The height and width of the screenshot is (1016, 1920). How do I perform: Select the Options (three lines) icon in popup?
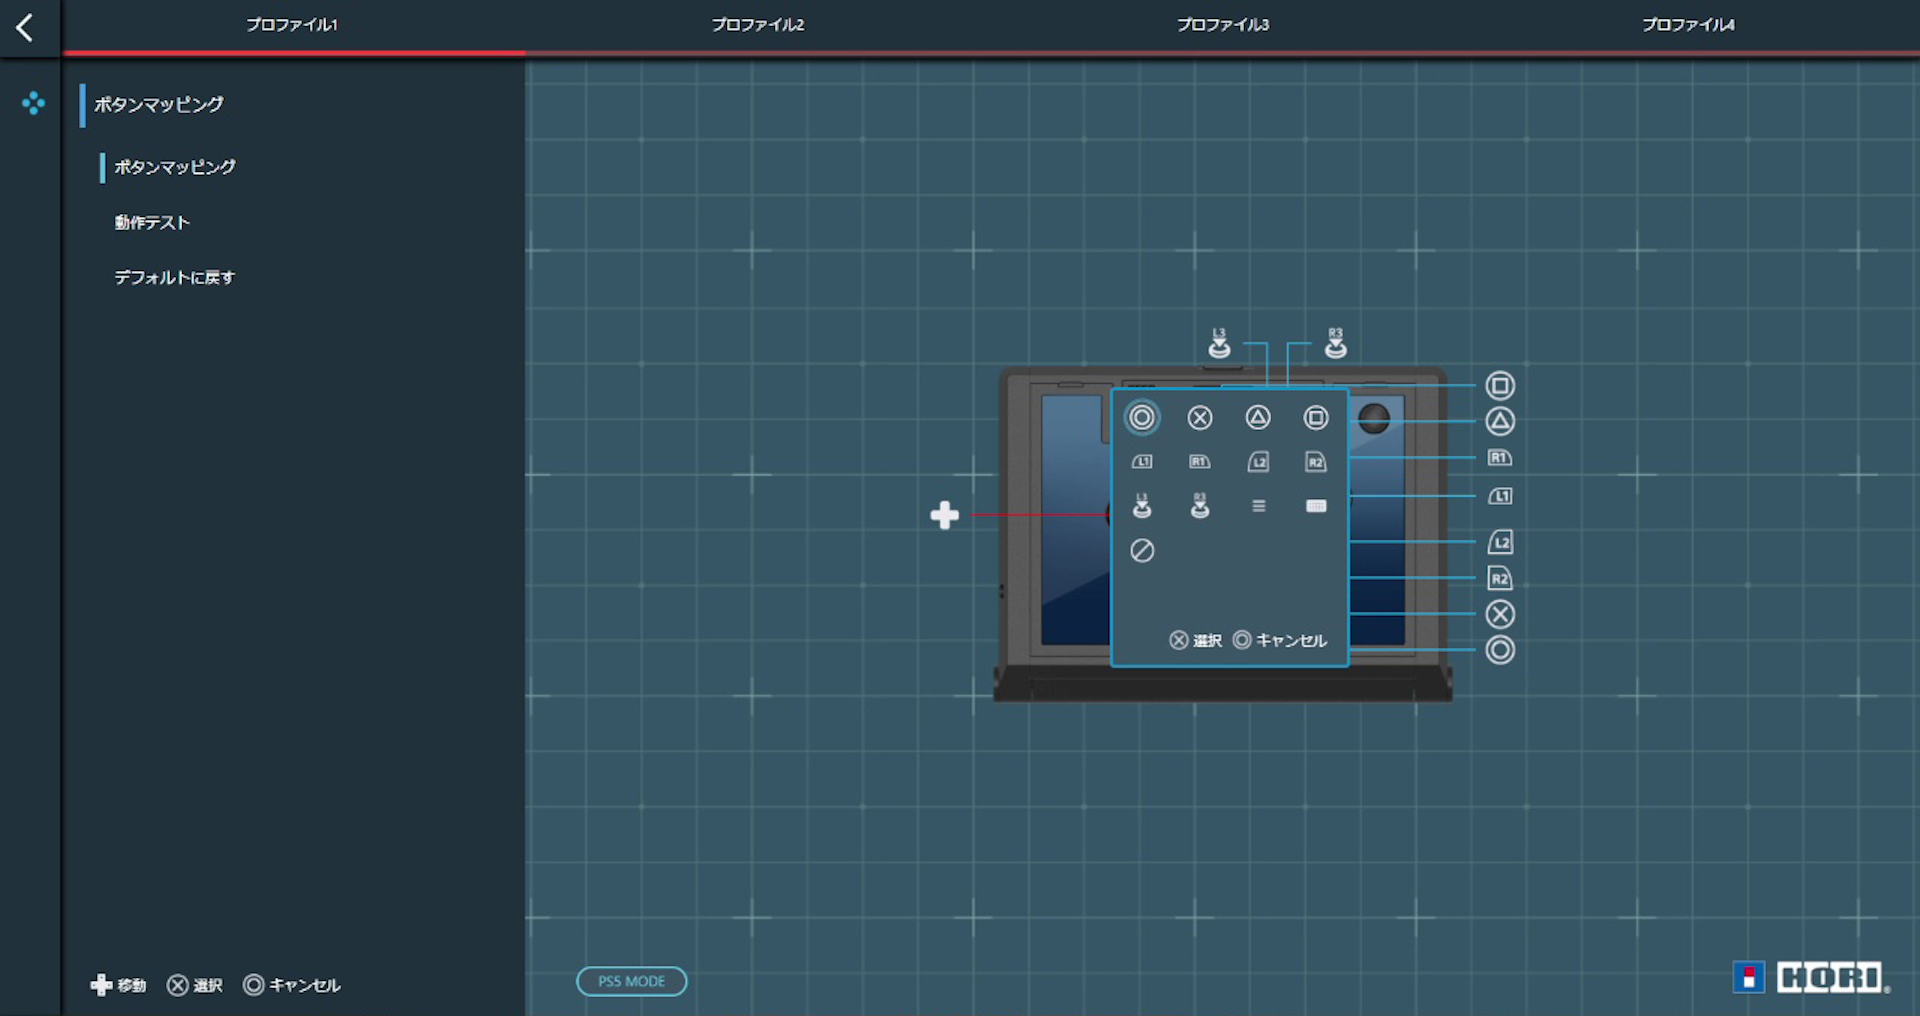1259,506
